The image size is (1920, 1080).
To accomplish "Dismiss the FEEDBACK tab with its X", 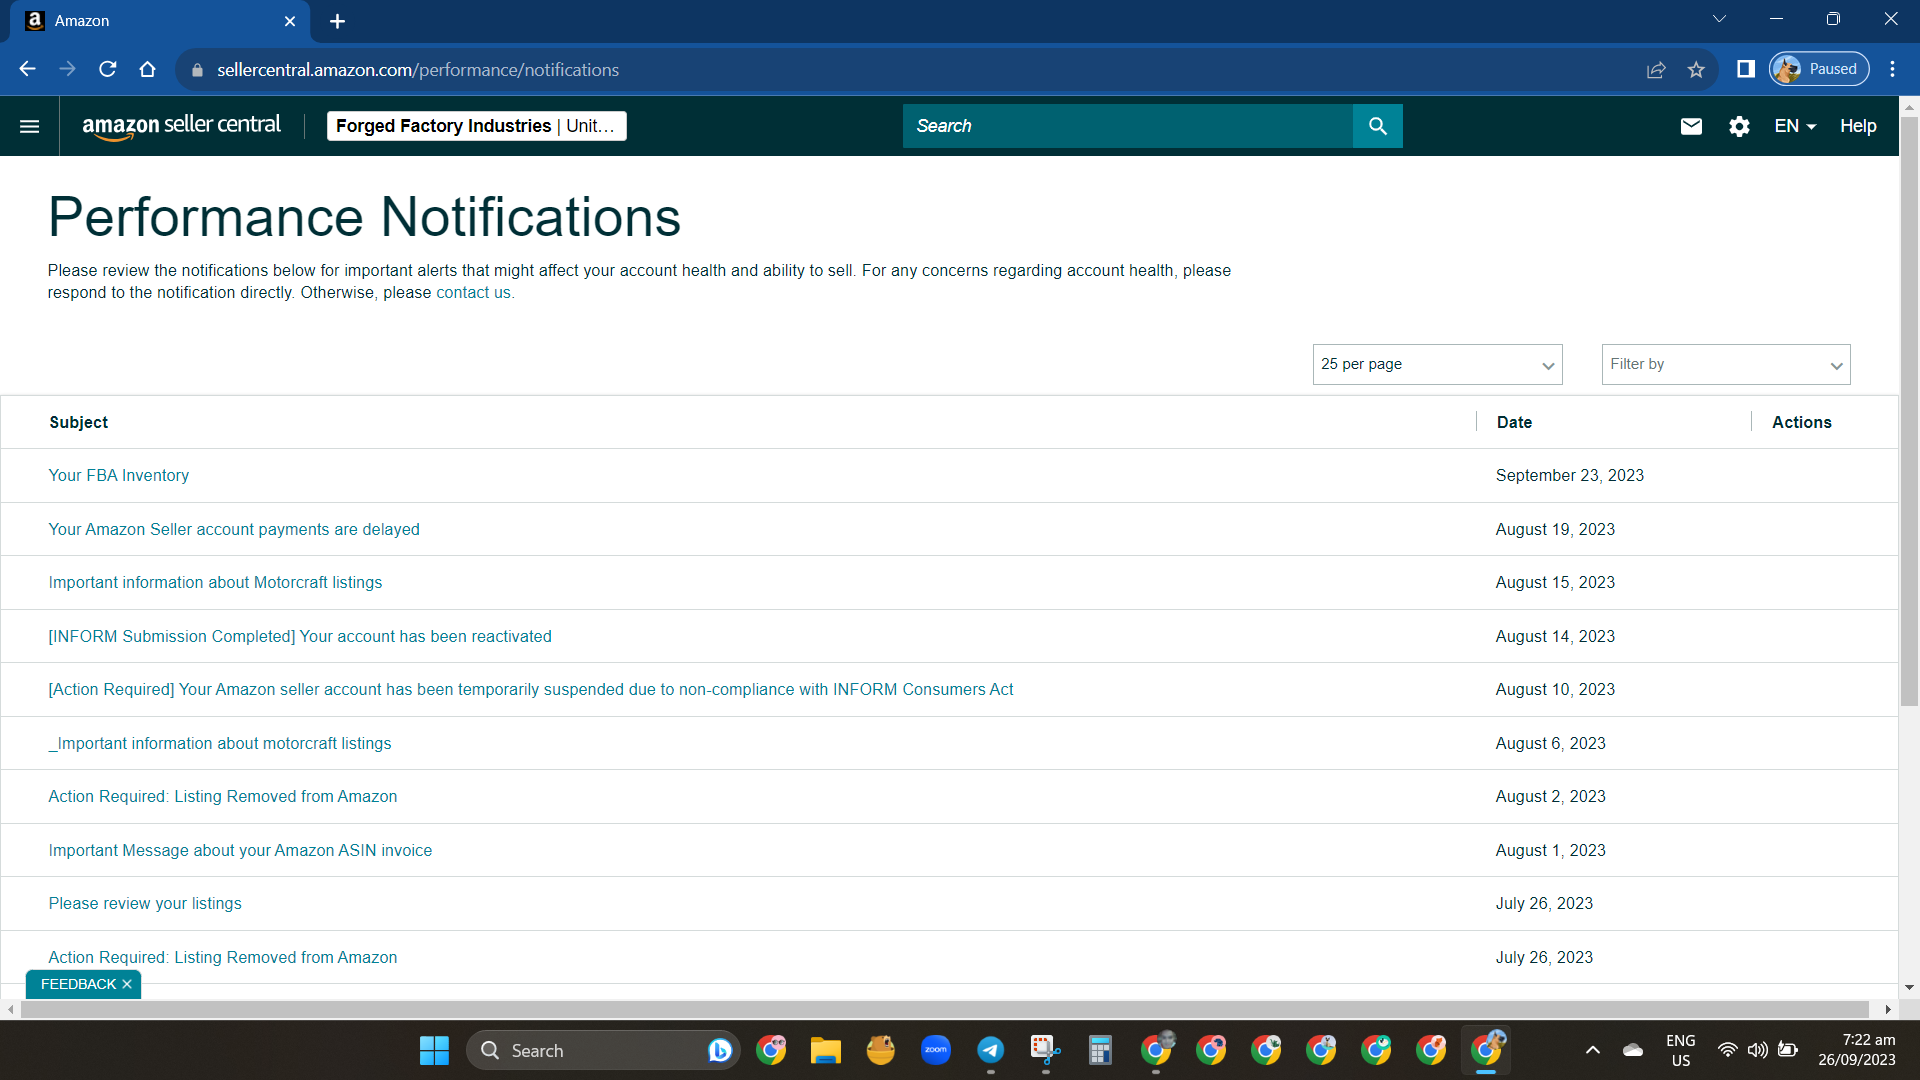I will click(x=127, y=984).
